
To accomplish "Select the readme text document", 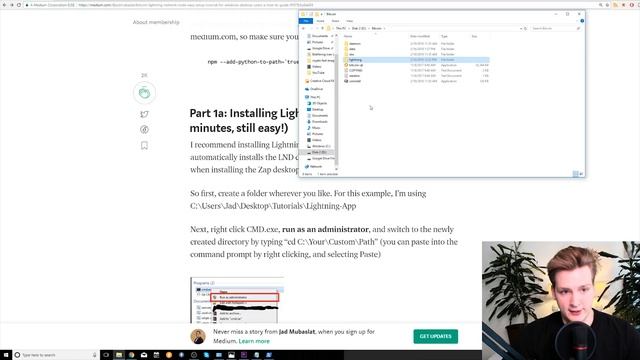I will pos(354,76).
